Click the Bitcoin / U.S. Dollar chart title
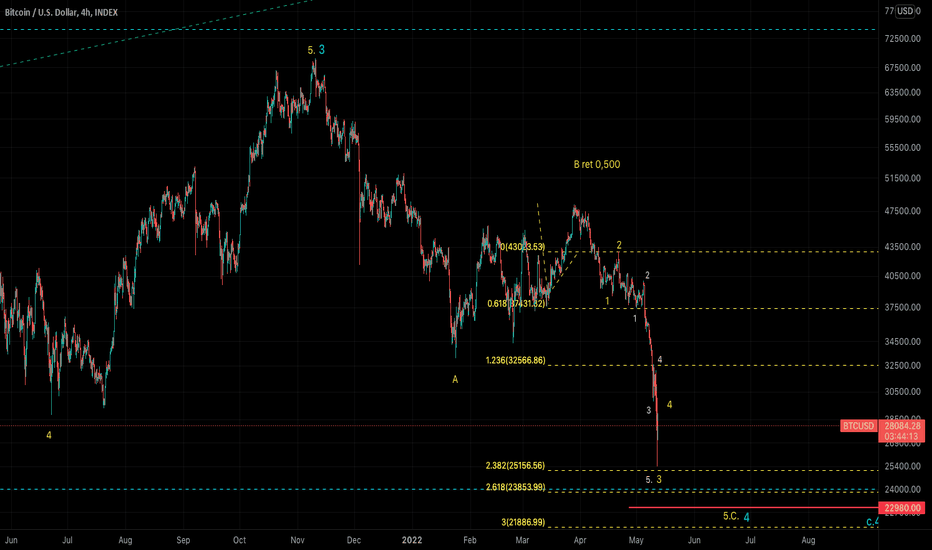The image size is (932, 550). click(61, 12)
